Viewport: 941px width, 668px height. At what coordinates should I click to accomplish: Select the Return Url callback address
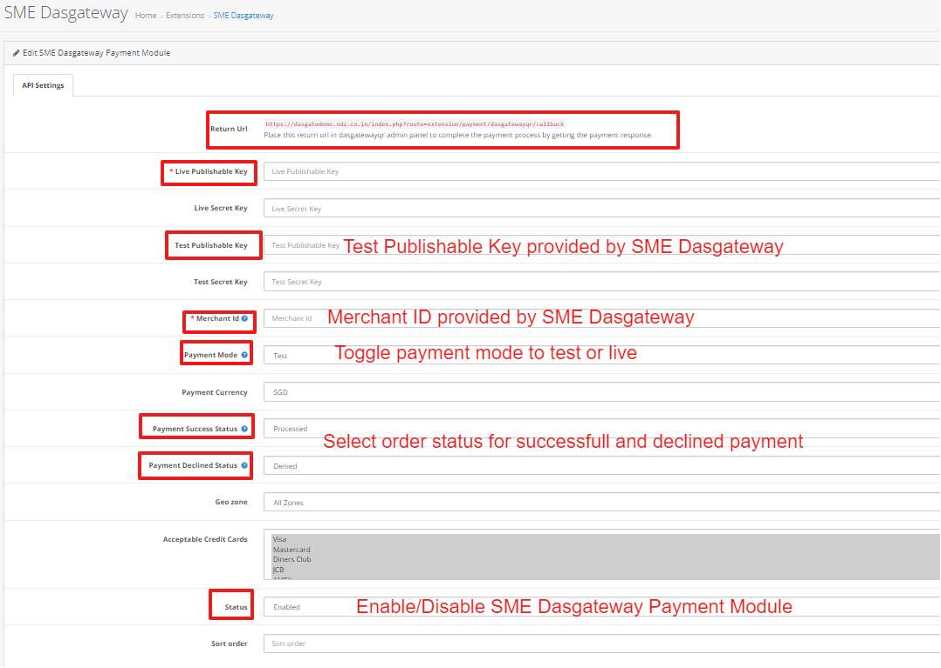click(415, 124)
